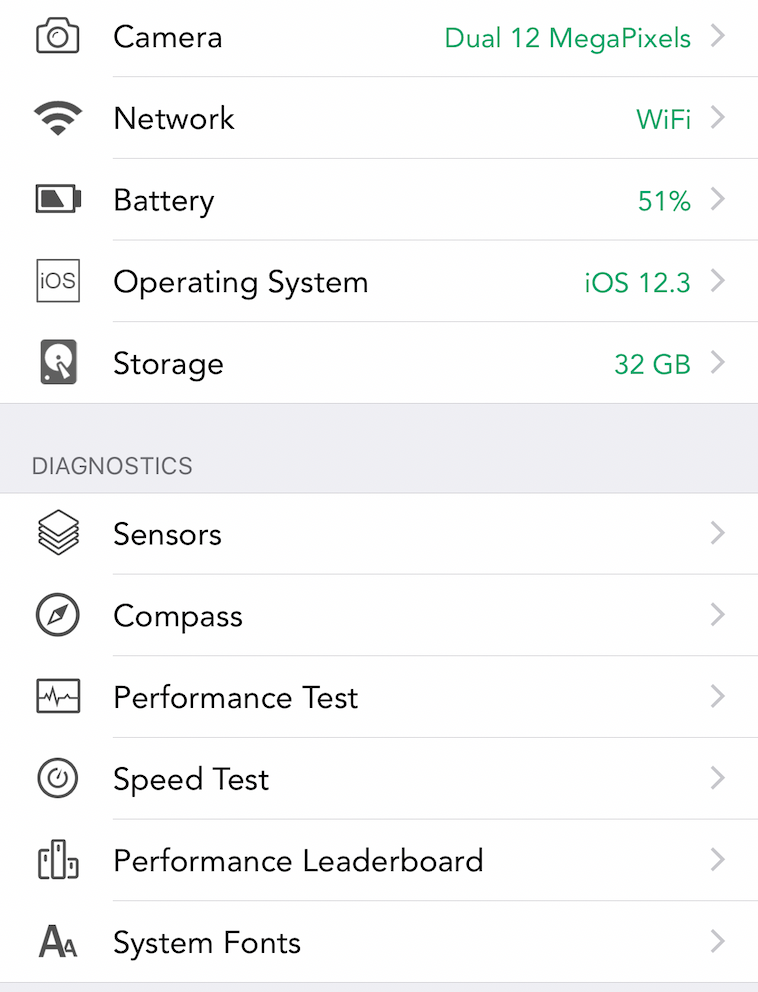Expand Camera details via its chevron
This screenshot has height=992, width=758.
(717, 37)
